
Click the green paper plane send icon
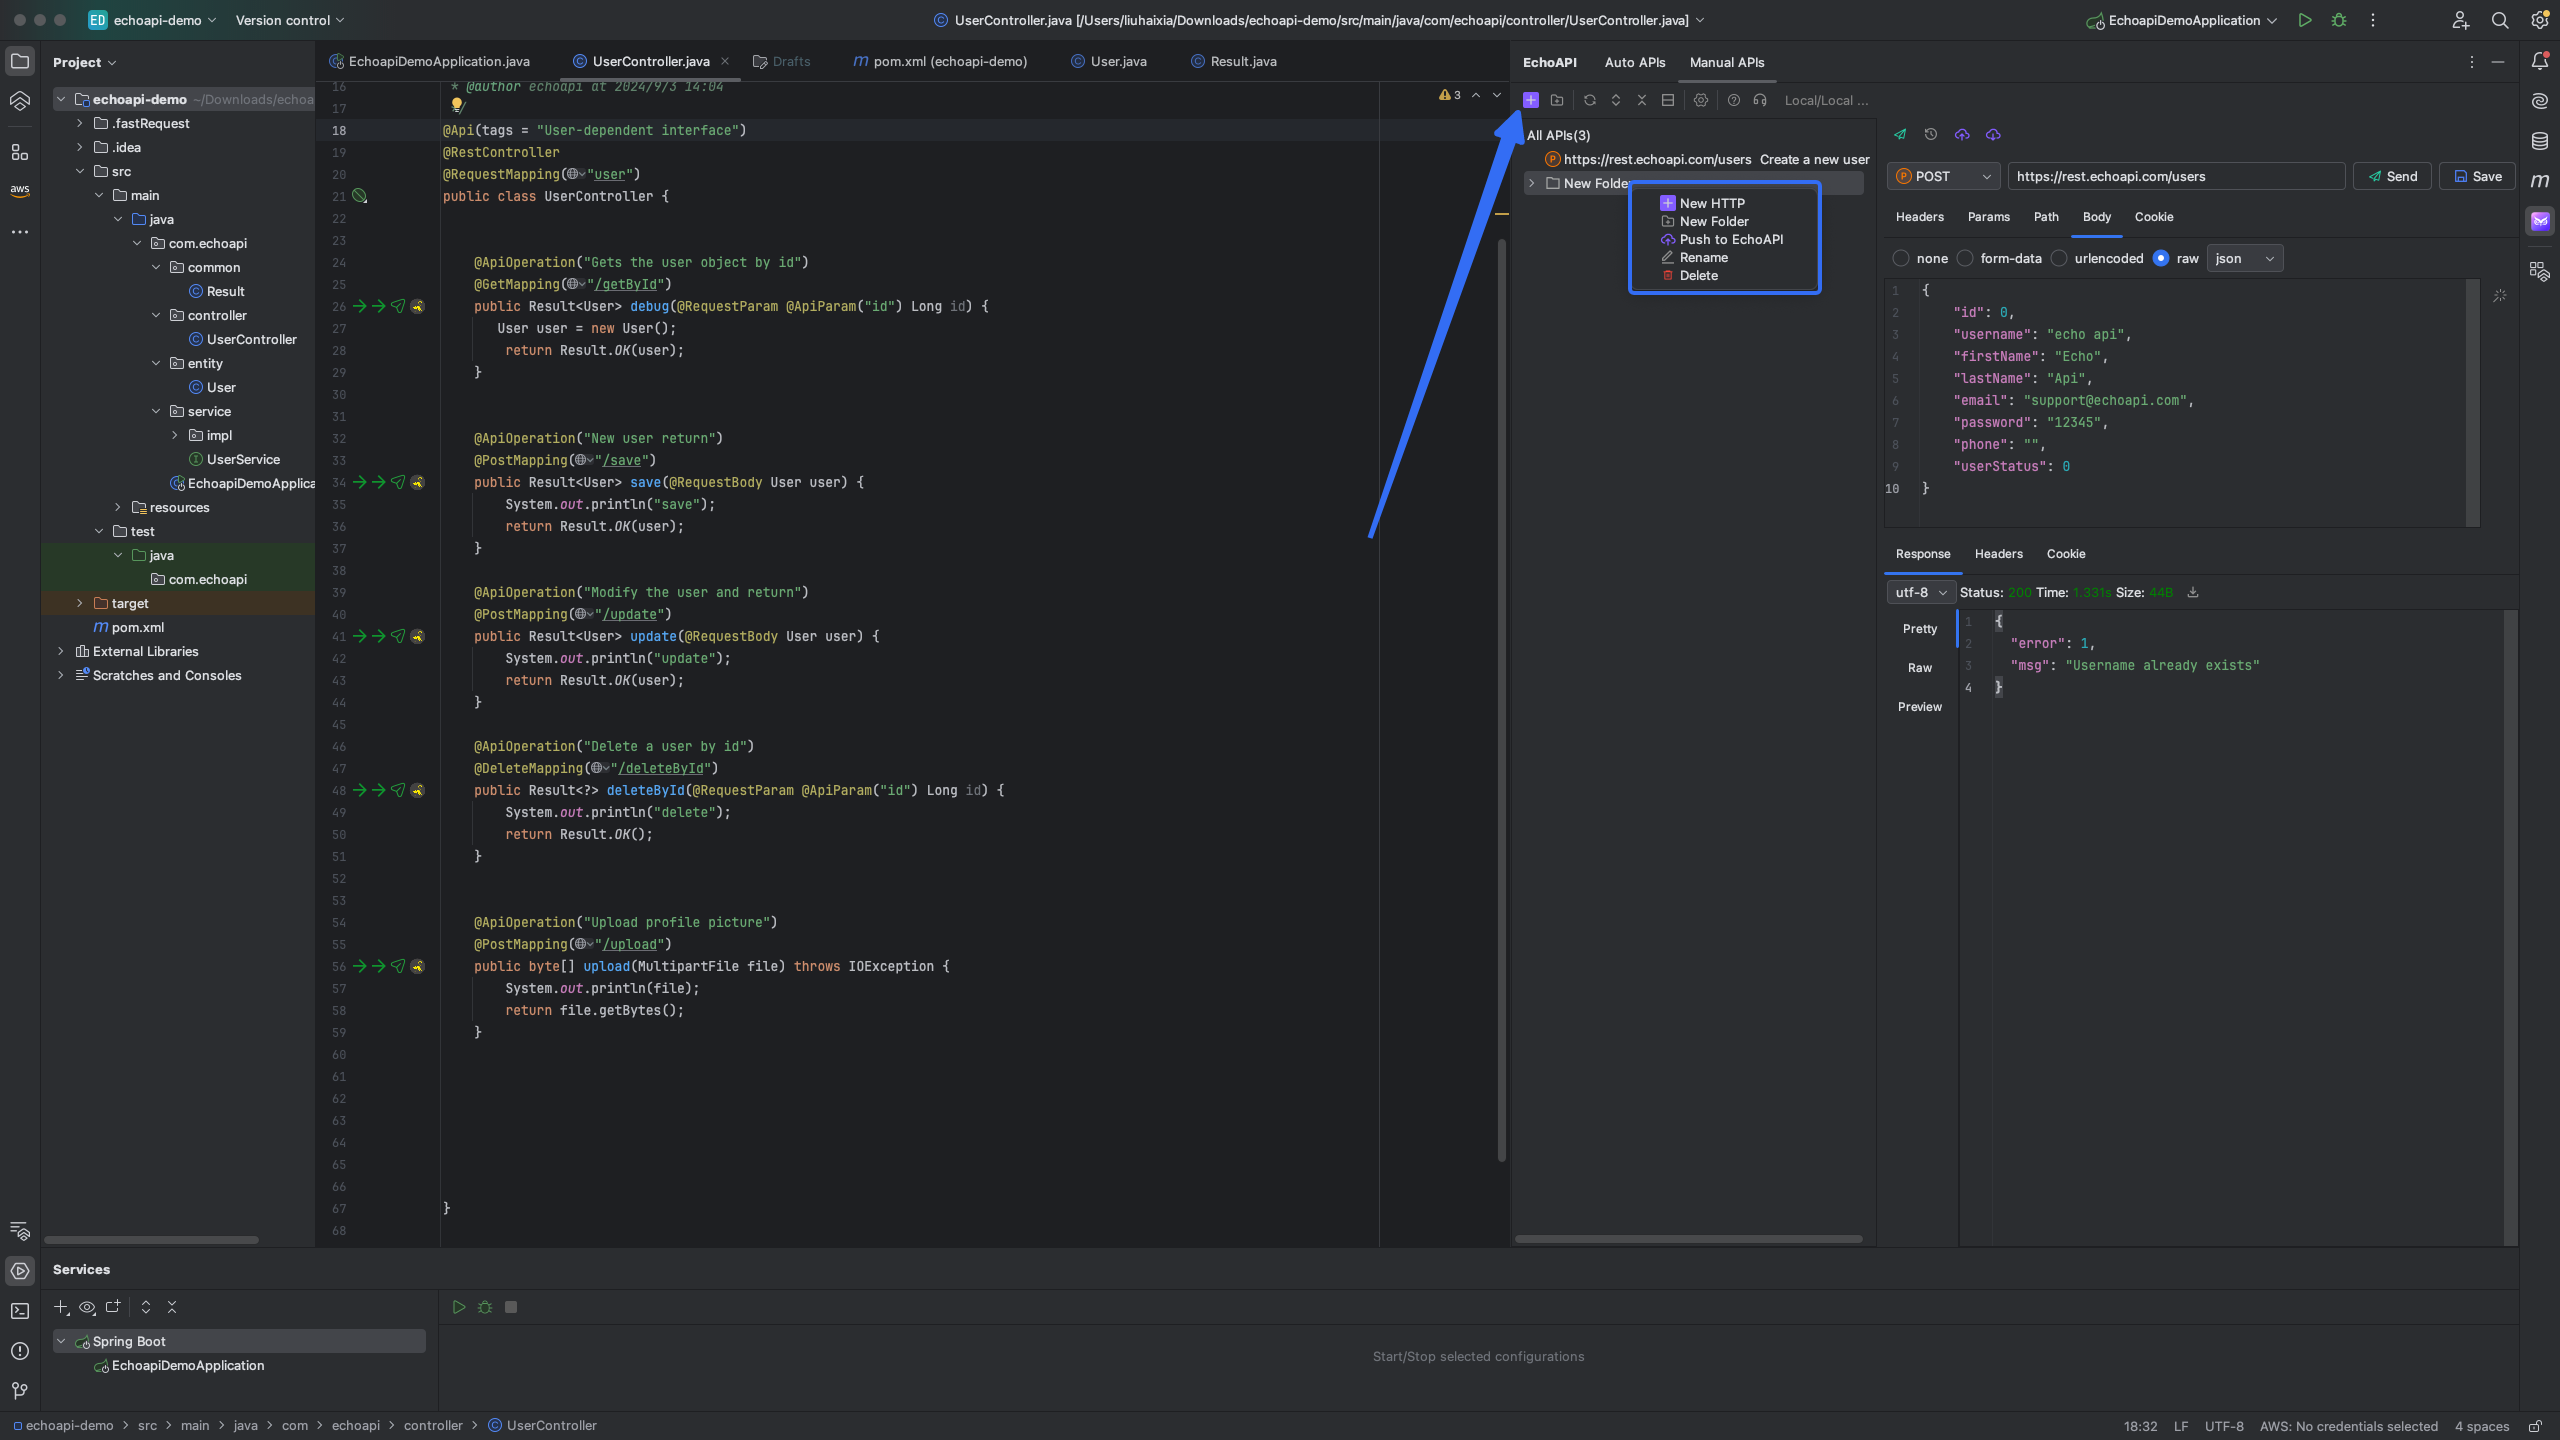pos(1900,134)
